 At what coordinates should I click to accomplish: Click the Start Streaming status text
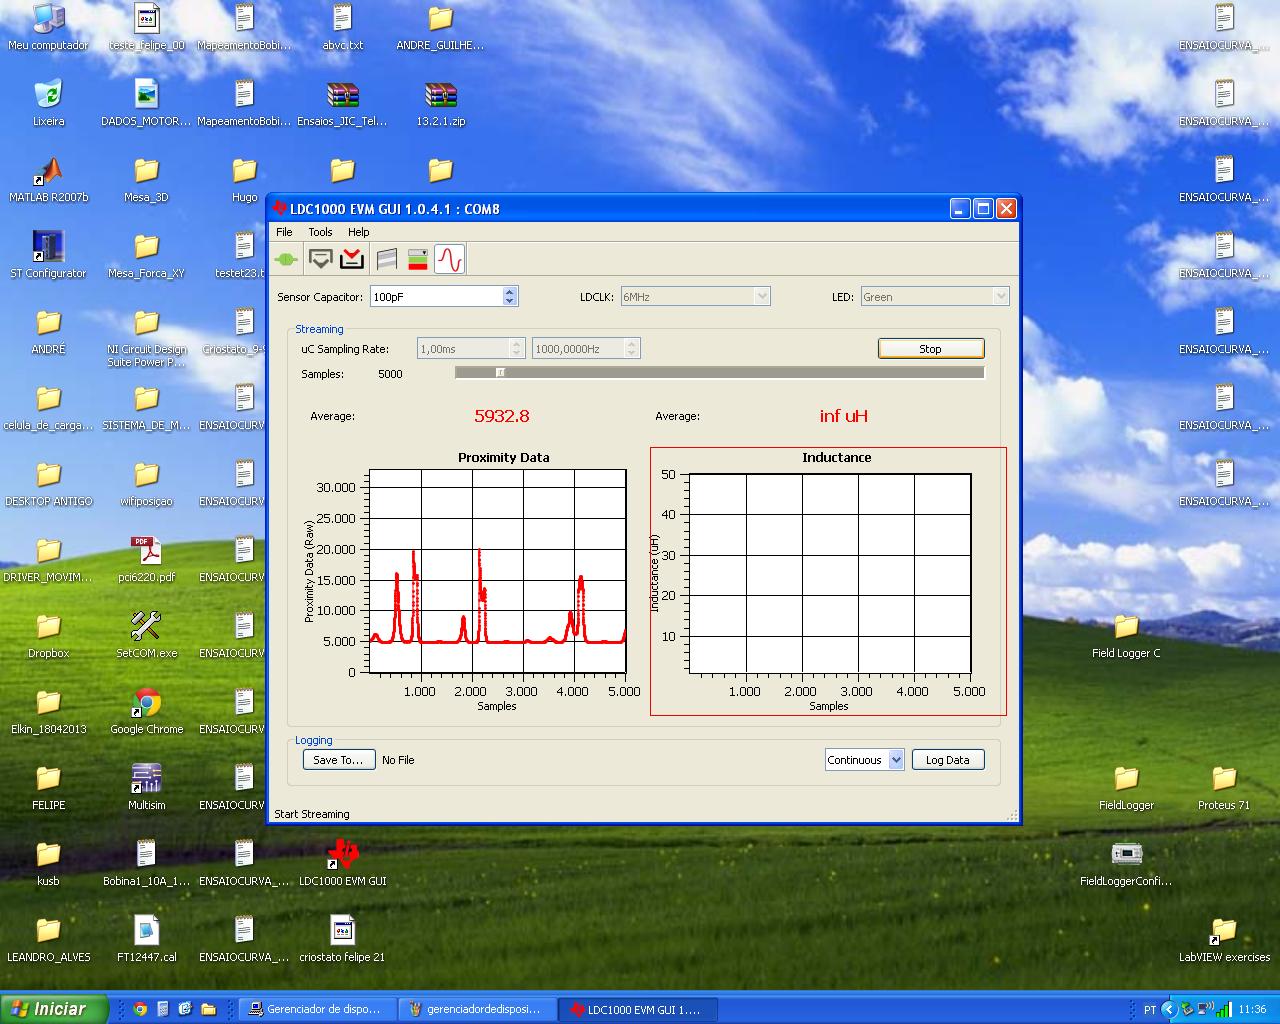coord(312,814)
